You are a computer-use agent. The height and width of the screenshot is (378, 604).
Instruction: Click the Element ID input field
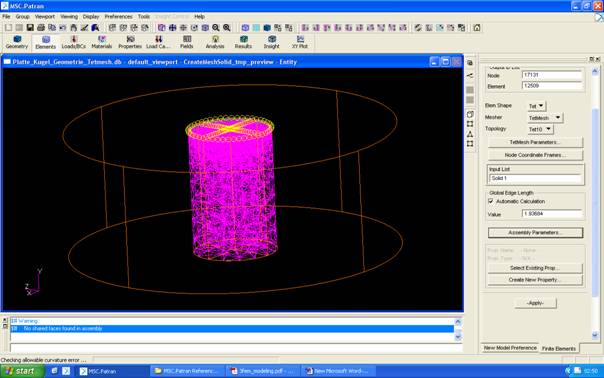[x=552, y=86]
